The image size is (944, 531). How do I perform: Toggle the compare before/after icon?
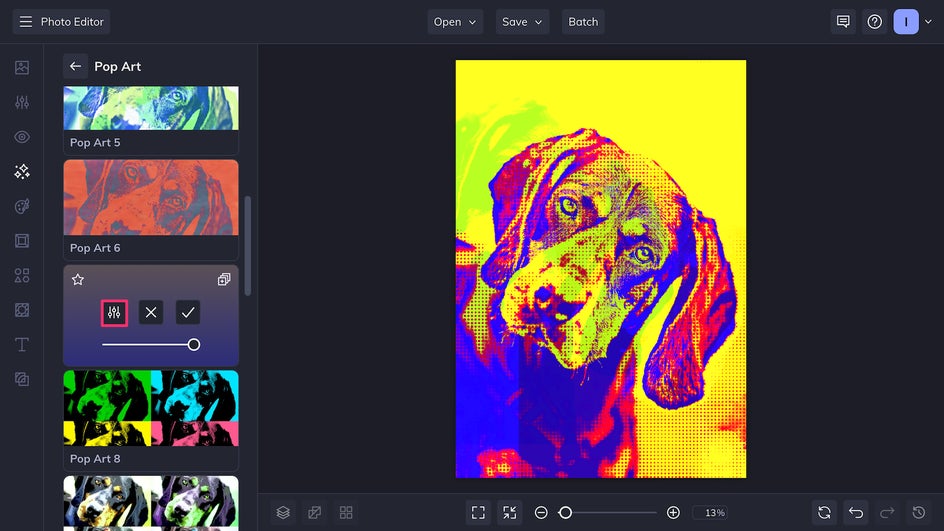click(x=314, y=512)
